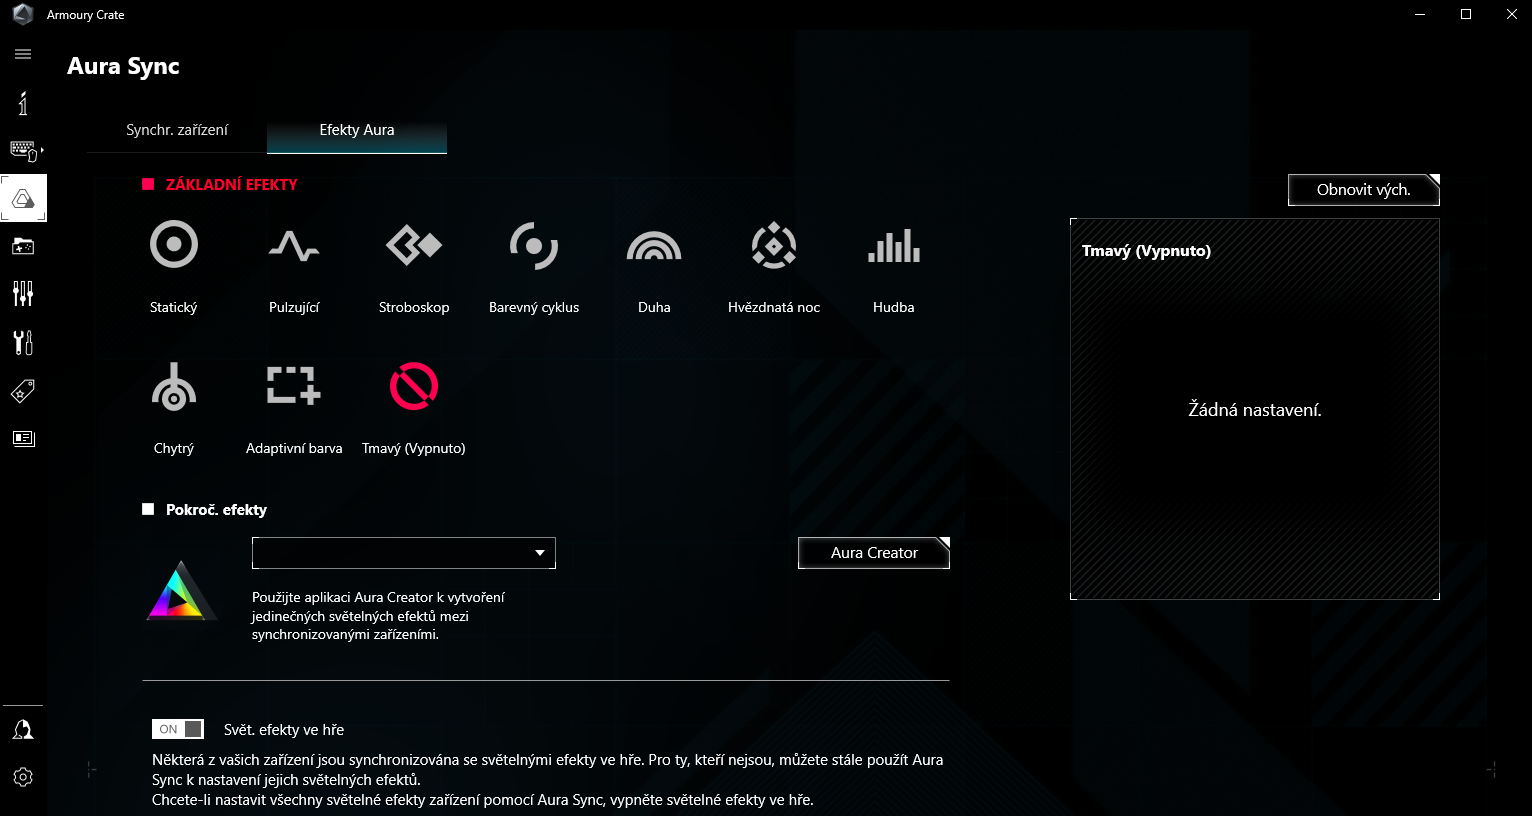Open the Aura Sync sidebar icon
This screenshot has width=1532, height=816.
point(23,198)
